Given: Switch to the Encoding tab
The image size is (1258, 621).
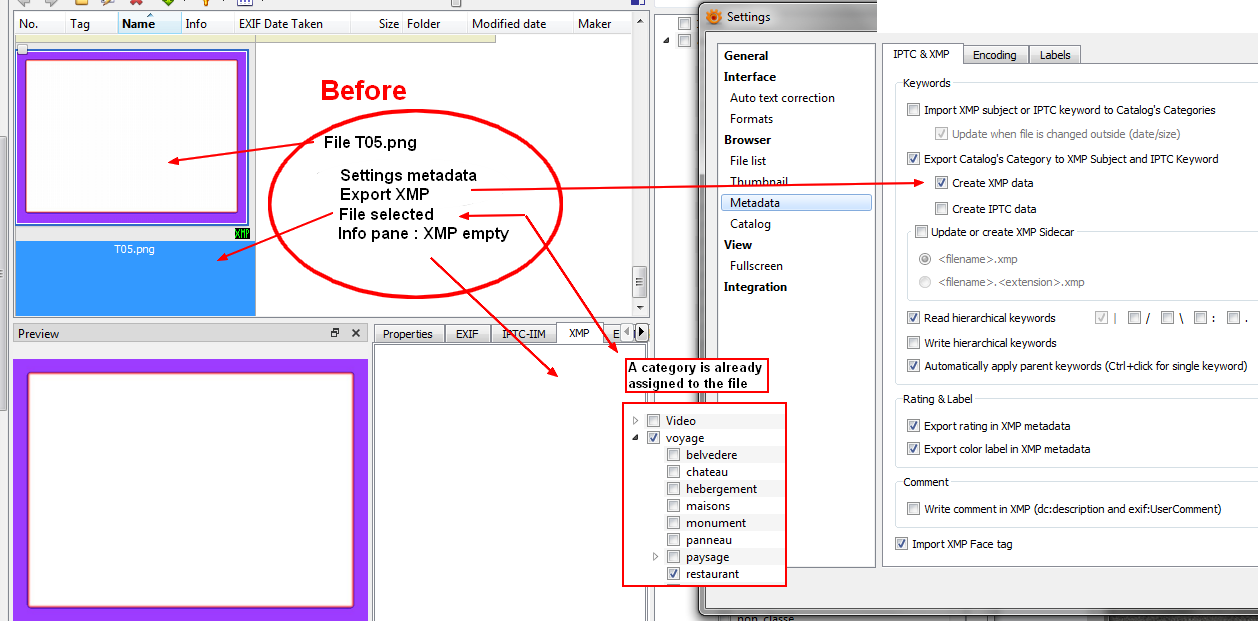Looking at the screenshot, I should [994, 55].
